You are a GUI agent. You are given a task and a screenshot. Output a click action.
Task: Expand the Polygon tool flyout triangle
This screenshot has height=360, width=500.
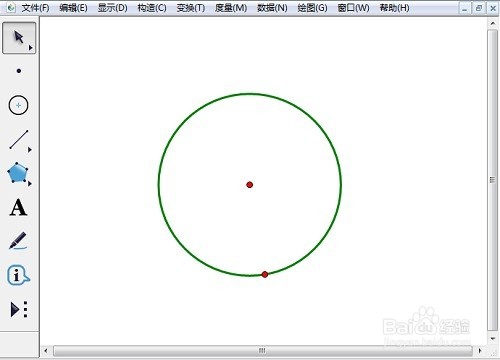[30, 184]
